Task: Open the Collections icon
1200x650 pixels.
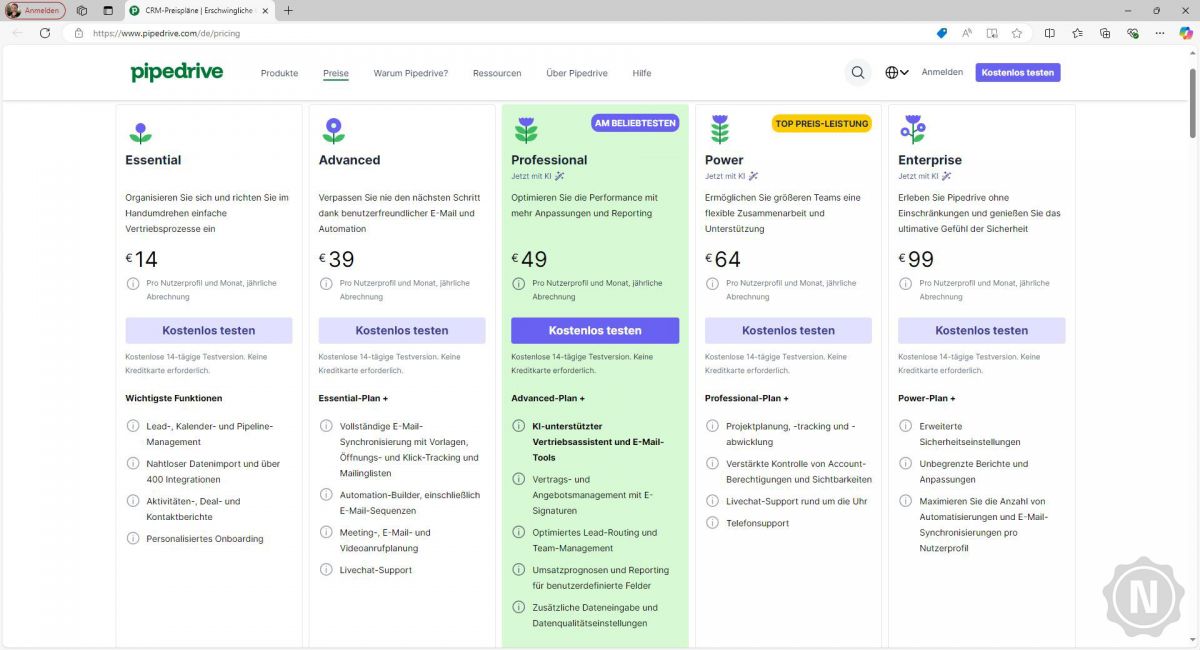Action: click(x=1105, y=33)
